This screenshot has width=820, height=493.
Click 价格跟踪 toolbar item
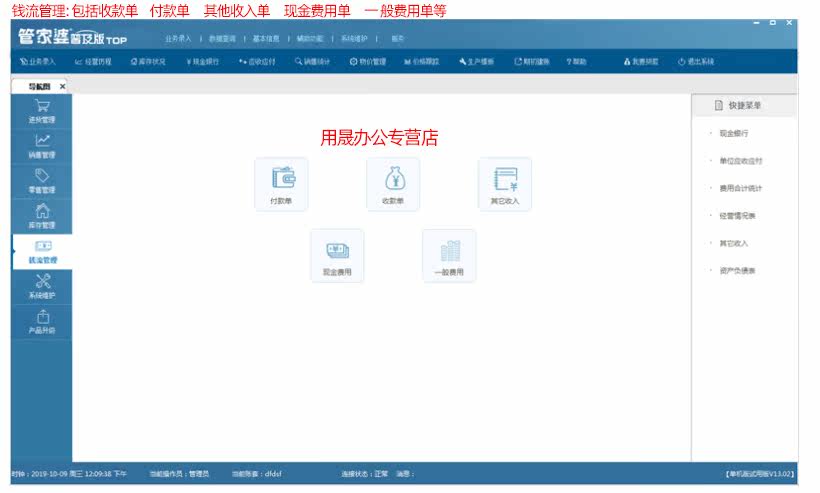[422, 62]
